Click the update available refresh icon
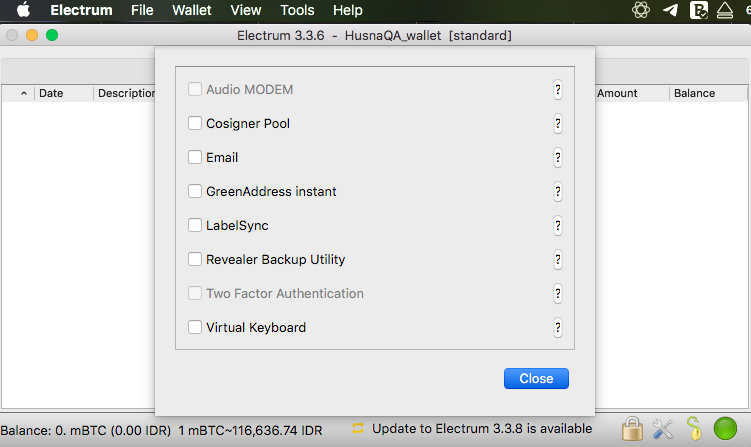Image resolution: width=751 pixels, height=447 pixels. [358, 428]
